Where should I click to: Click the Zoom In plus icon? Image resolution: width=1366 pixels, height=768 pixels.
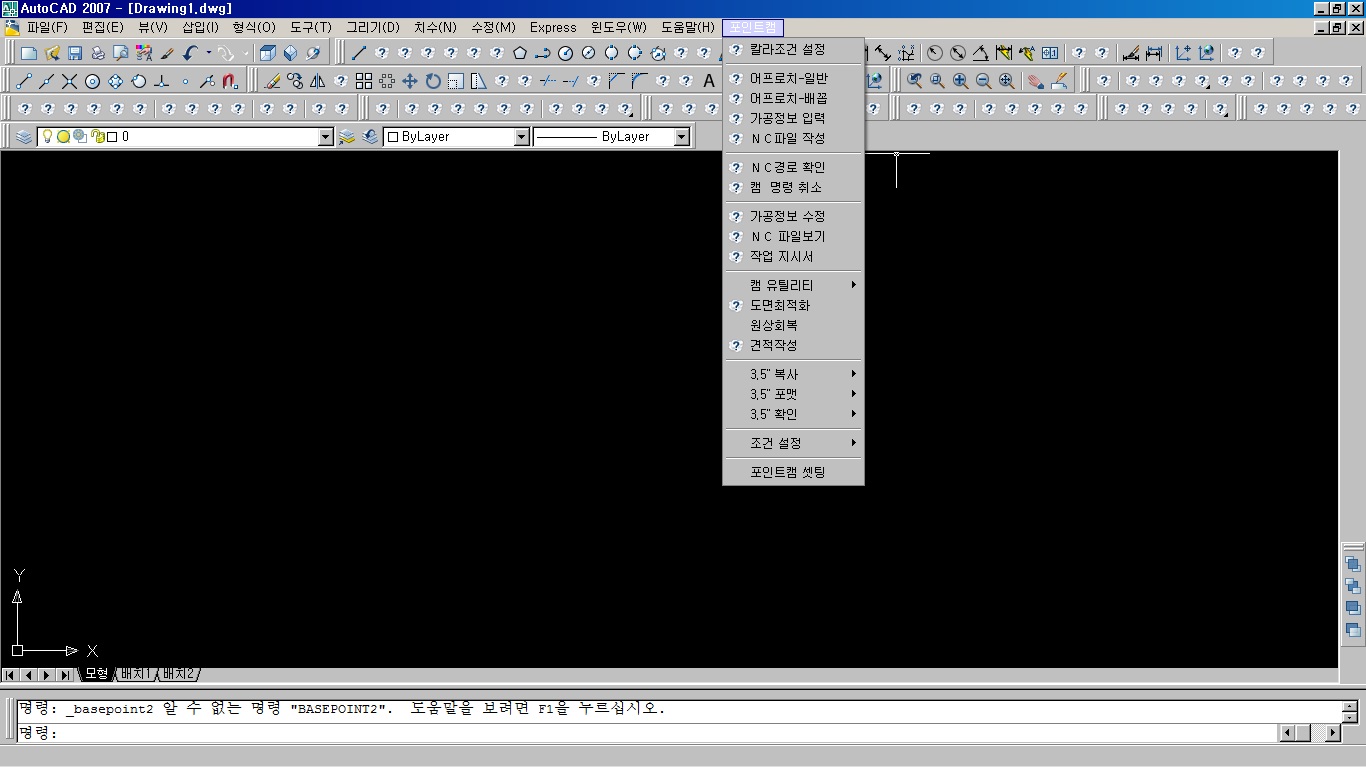961,81
